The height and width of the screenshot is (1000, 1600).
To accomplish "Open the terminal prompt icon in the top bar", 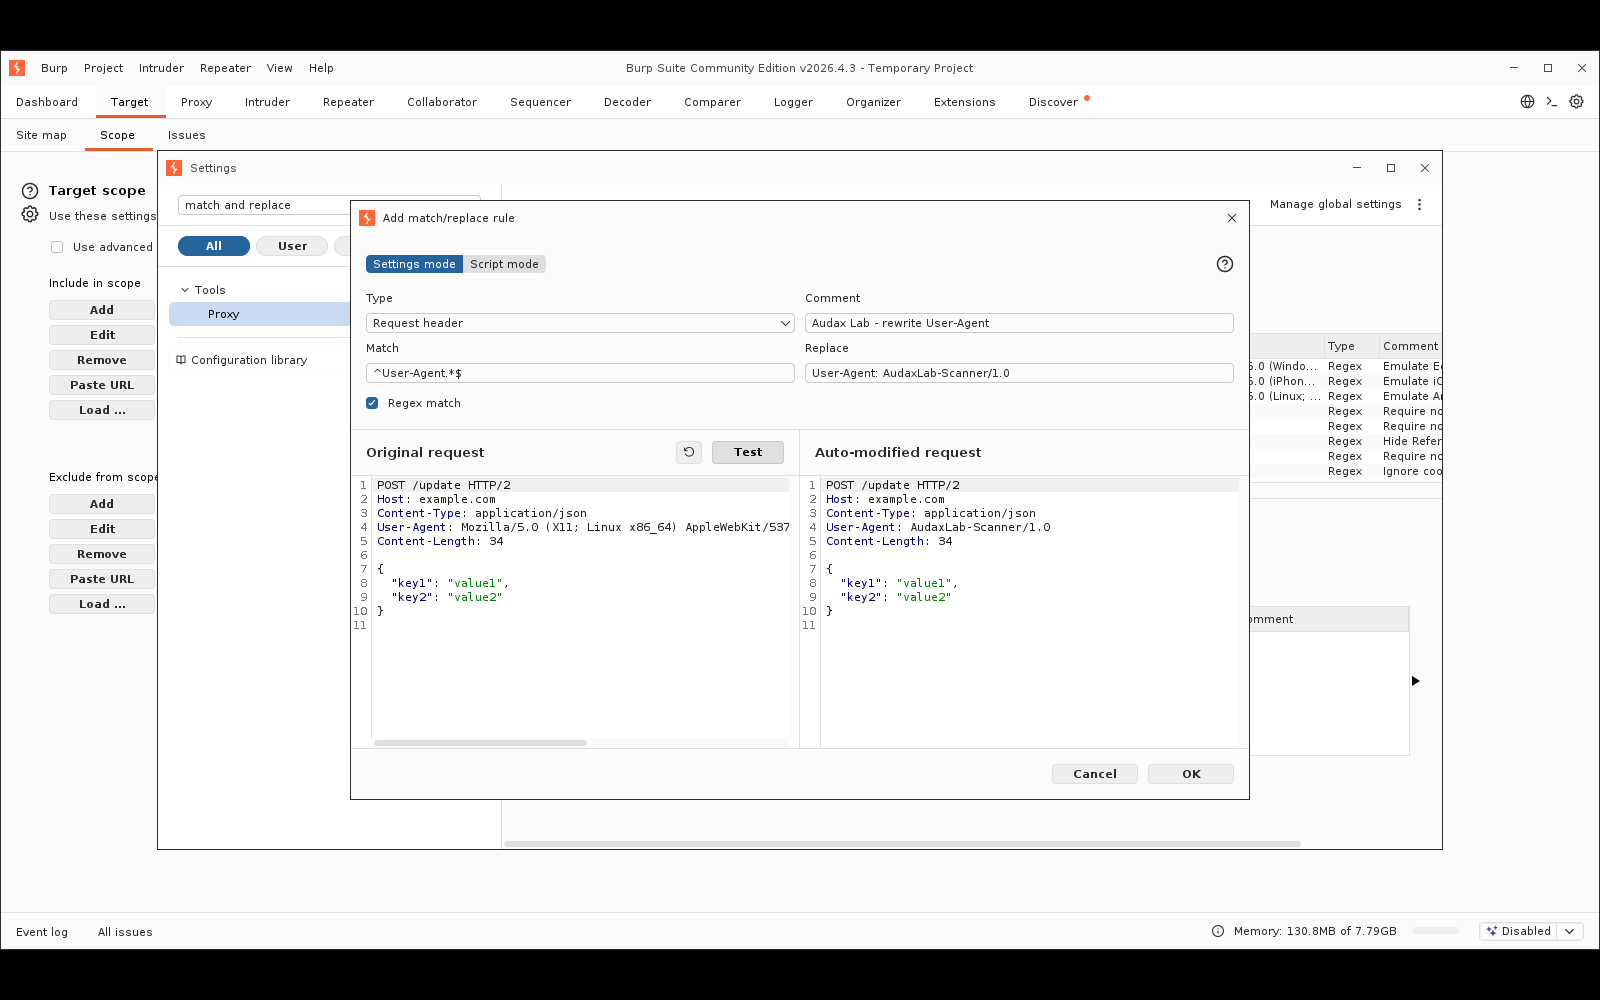I will pyautogui.click(x=1552, y=102).
